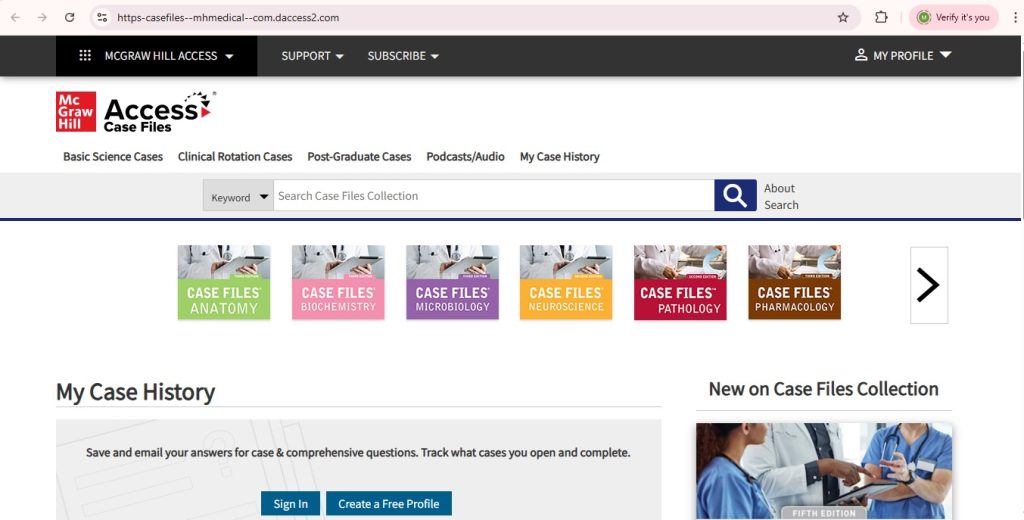
Task: Click the browser back arrow
Action: click(x=16, y=18)
